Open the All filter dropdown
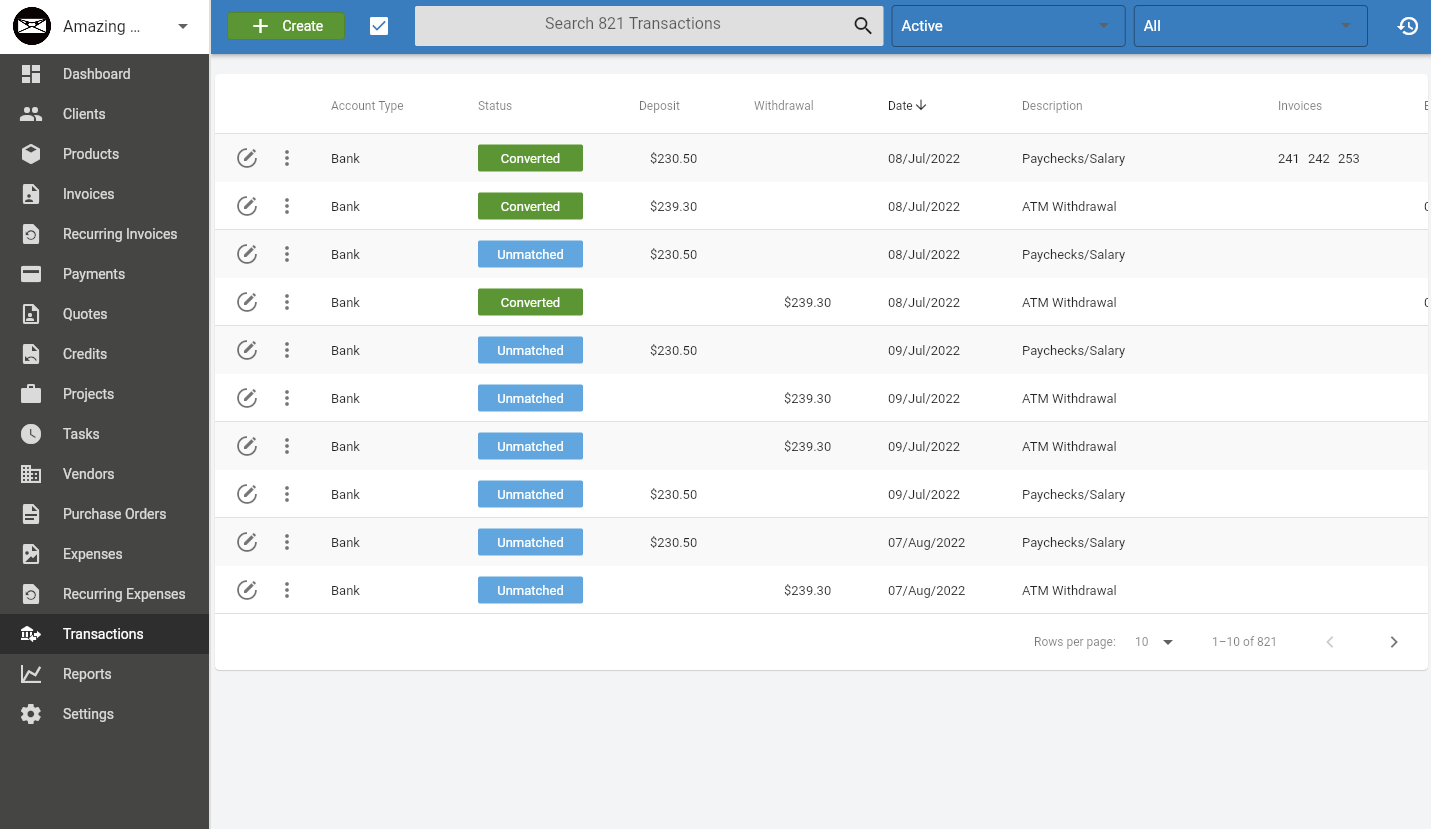Viewport: 1431px width, 829px height. pos(1250,26)
